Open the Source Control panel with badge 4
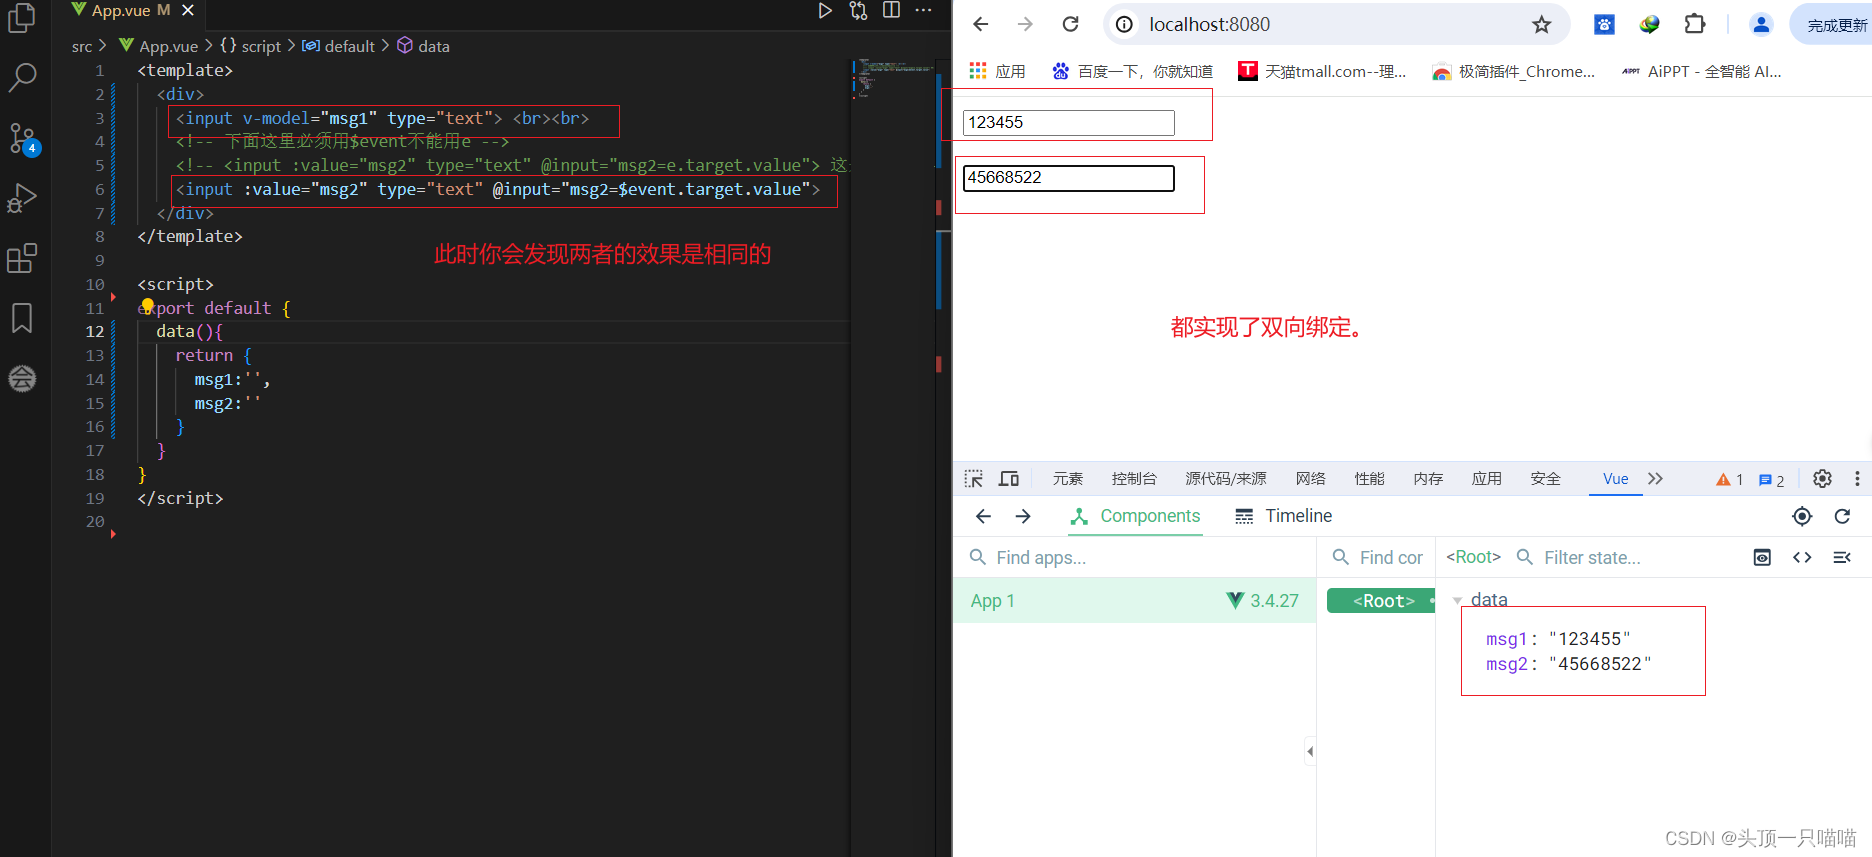Viewport: 1872px width, 857px height. pos(22,138)
